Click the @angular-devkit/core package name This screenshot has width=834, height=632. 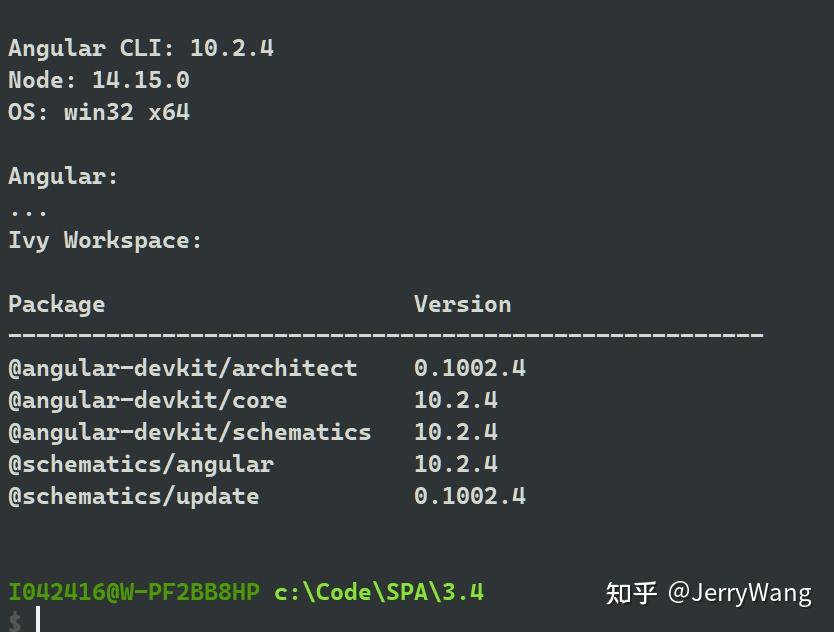coord(148,400)
